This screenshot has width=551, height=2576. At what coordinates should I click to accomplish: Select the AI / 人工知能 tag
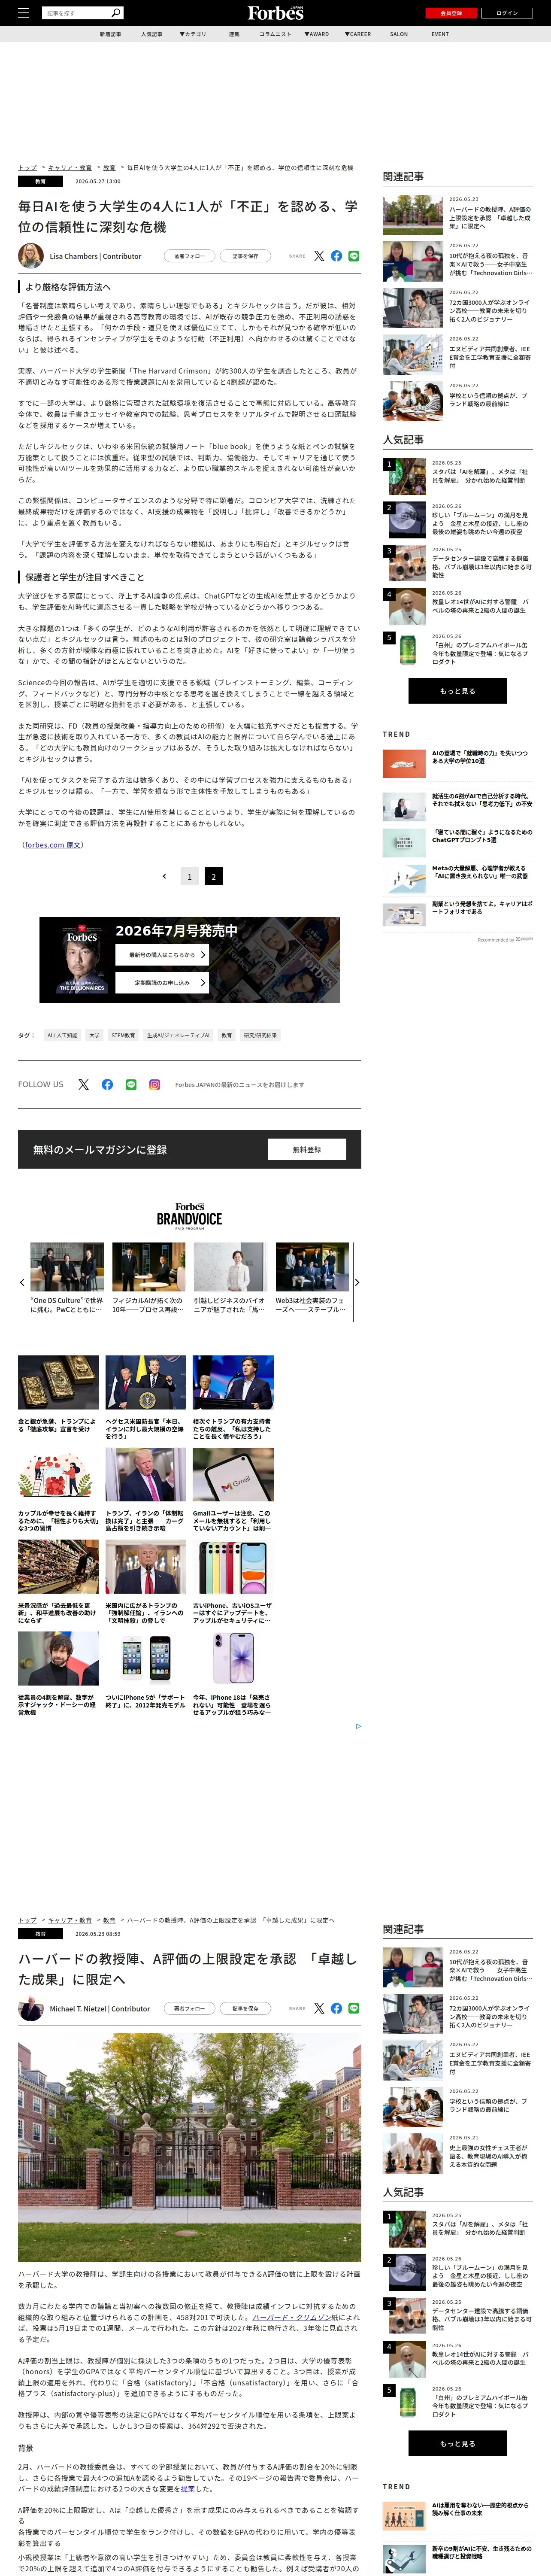[x=62, y=1035]
